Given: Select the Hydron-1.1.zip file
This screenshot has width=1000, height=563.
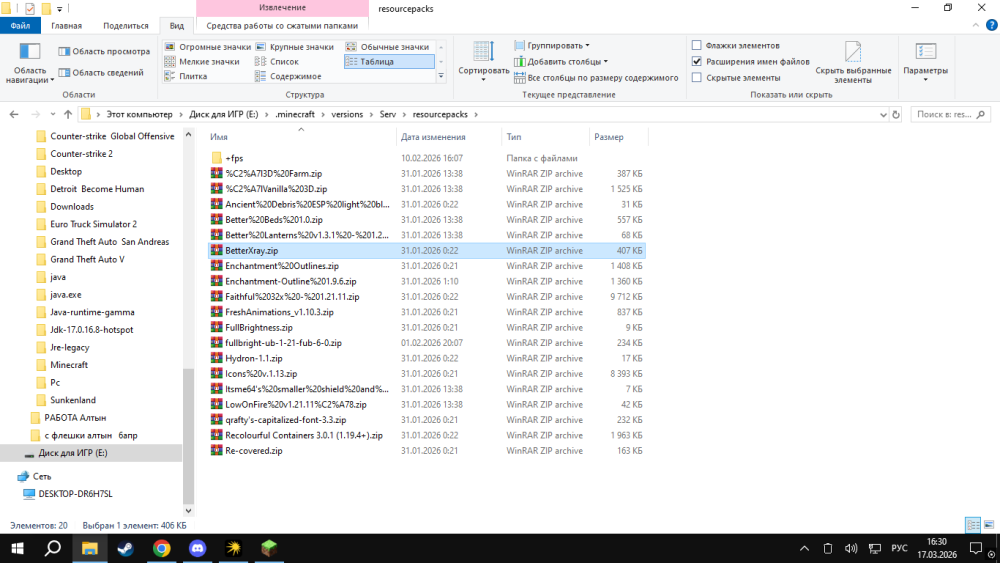Looking at the screenshot, I should [253, 358].
